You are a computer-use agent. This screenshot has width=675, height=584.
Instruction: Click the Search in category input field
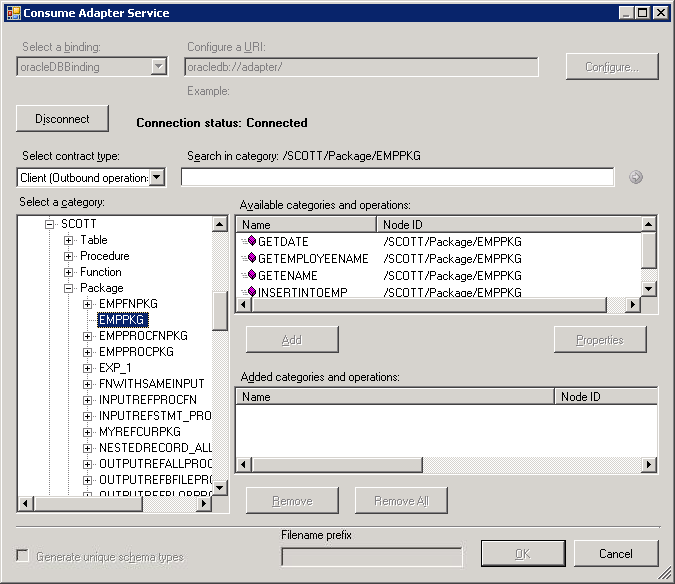click(x=397, y=177)
